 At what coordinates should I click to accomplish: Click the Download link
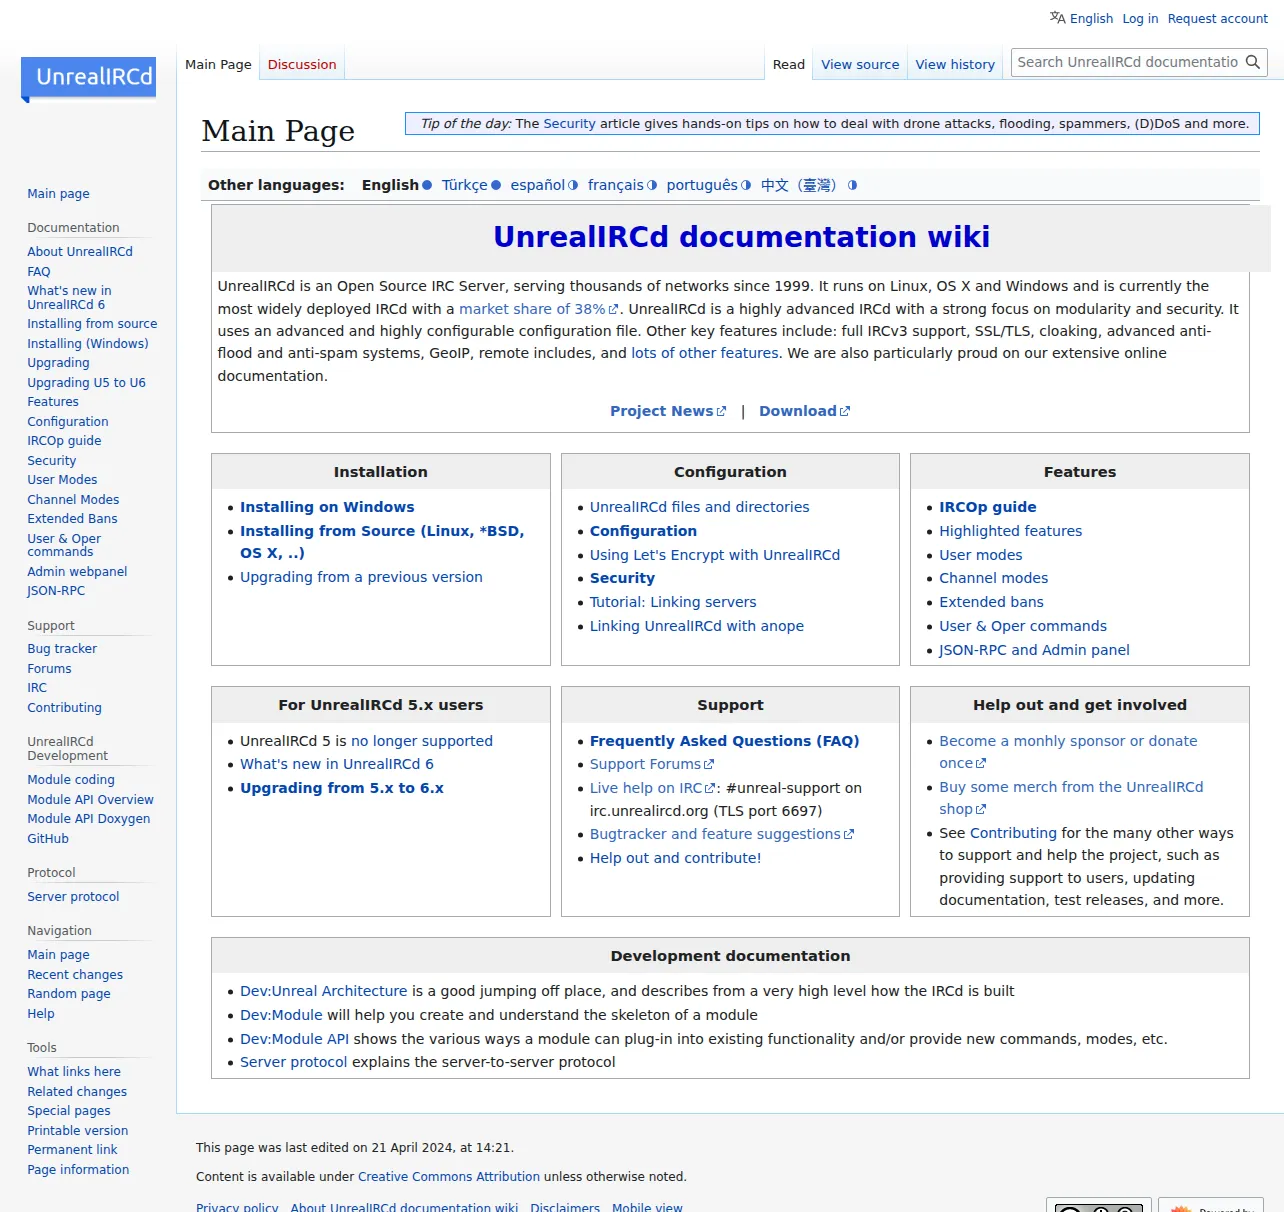pos(798,411)
